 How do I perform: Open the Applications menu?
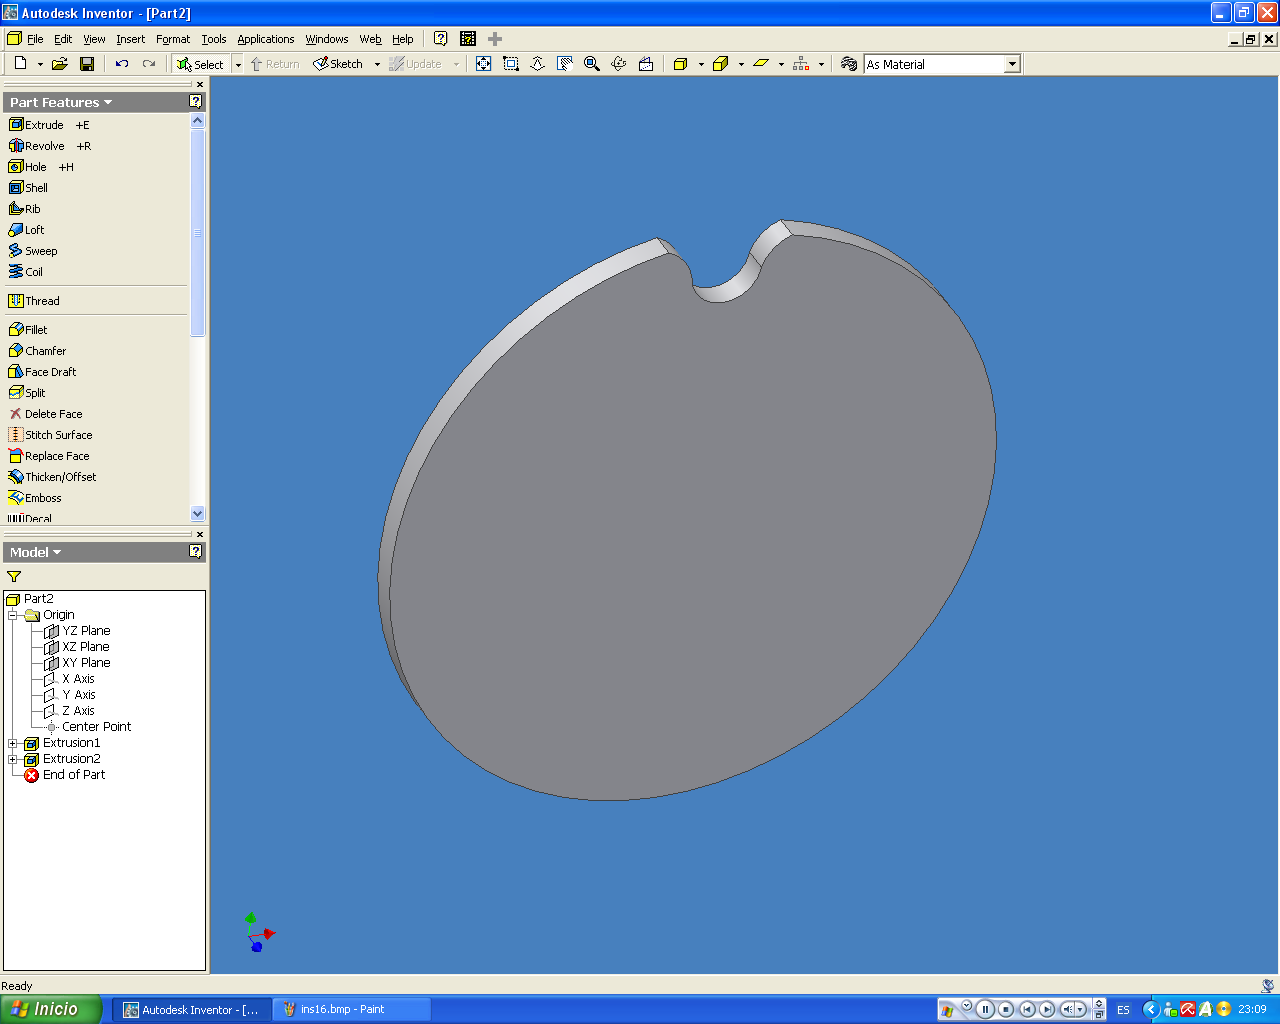point(266,39)
